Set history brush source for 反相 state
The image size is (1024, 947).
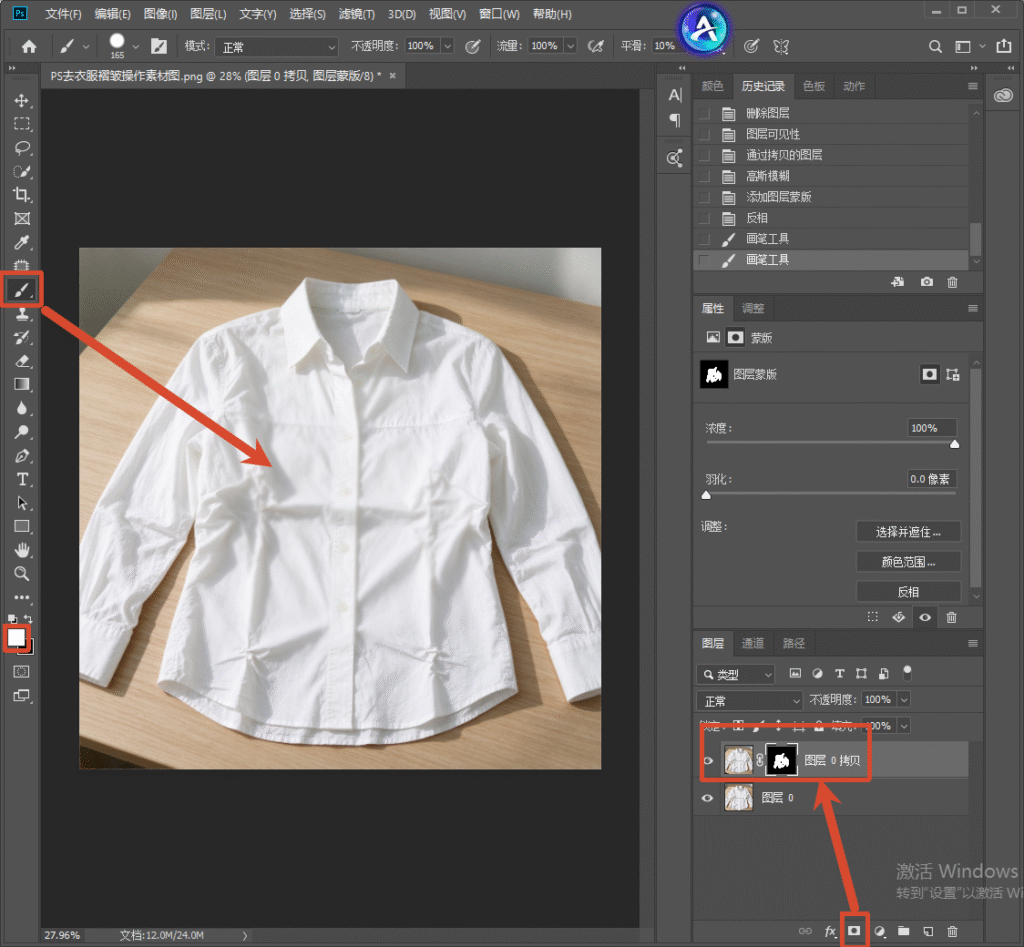pyautogui.click(x=705, y=218)
